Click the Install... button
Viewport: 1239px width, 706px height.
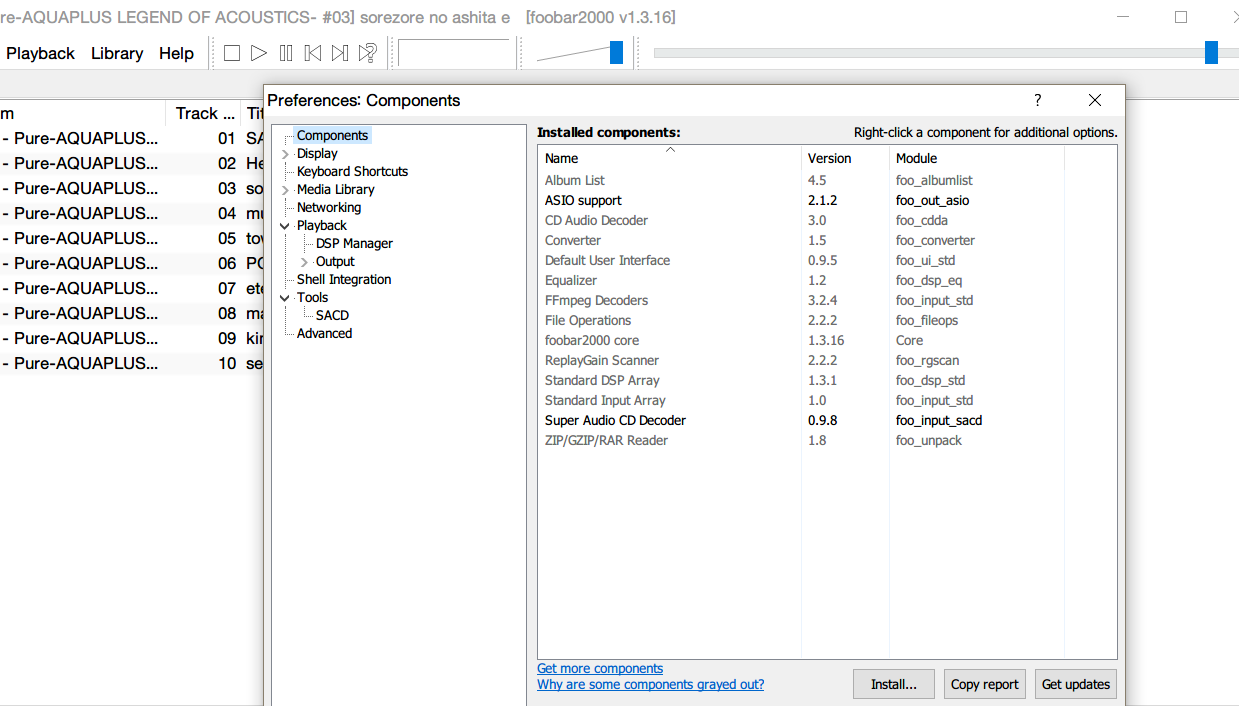[x=893, y=684]
